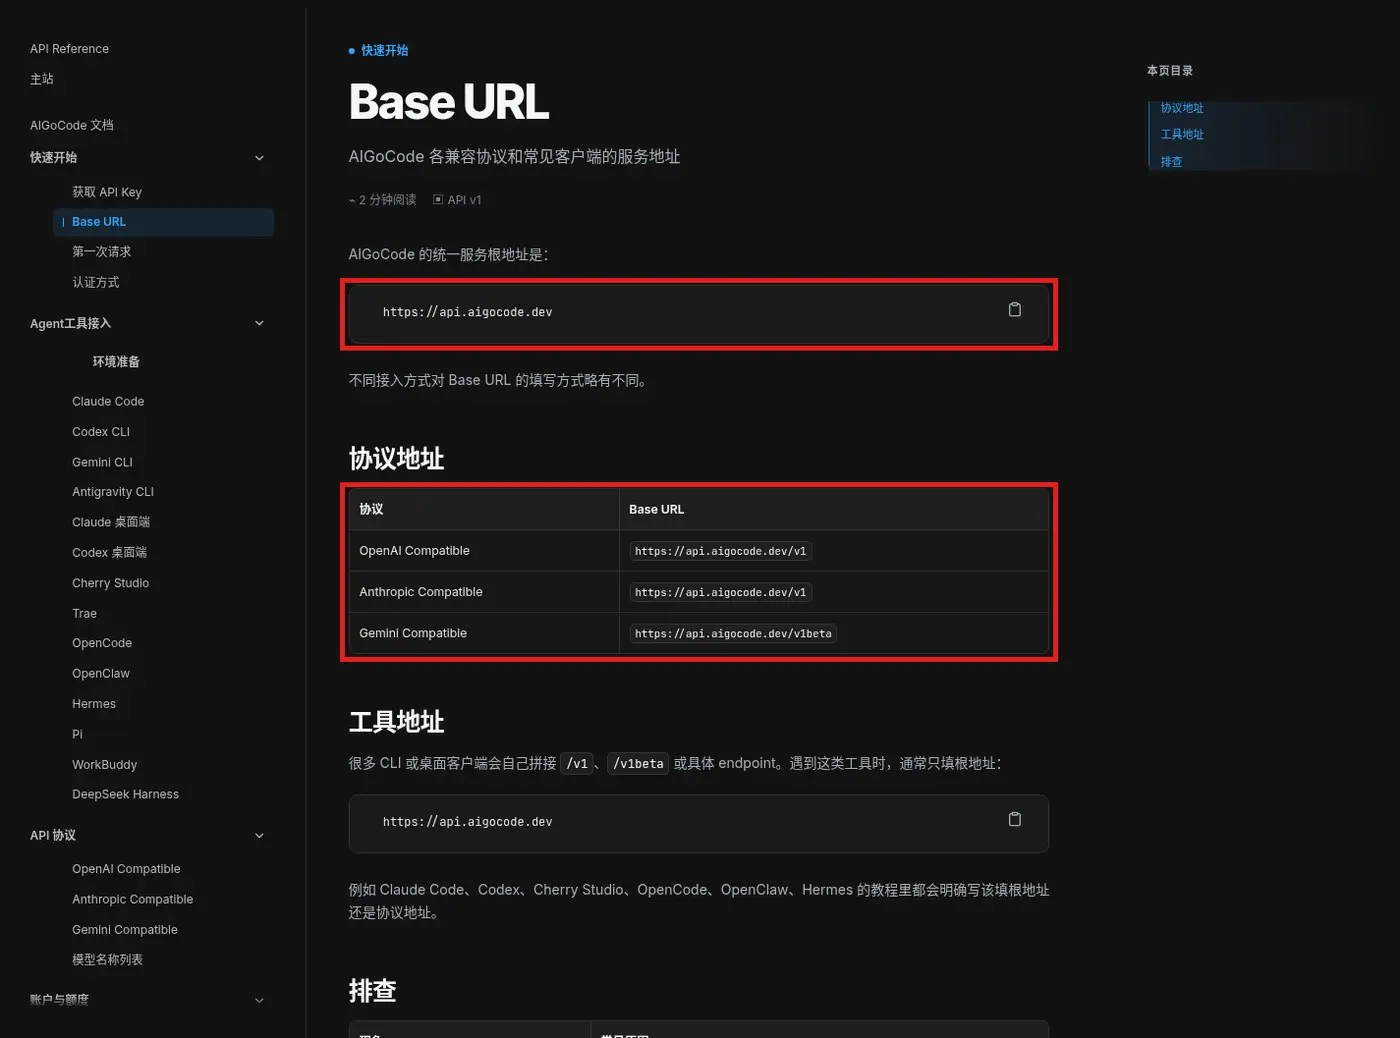This screenshot has height=1038, width=1400.
Task: Copy the root URL in the first code block
Action: 1014,310
